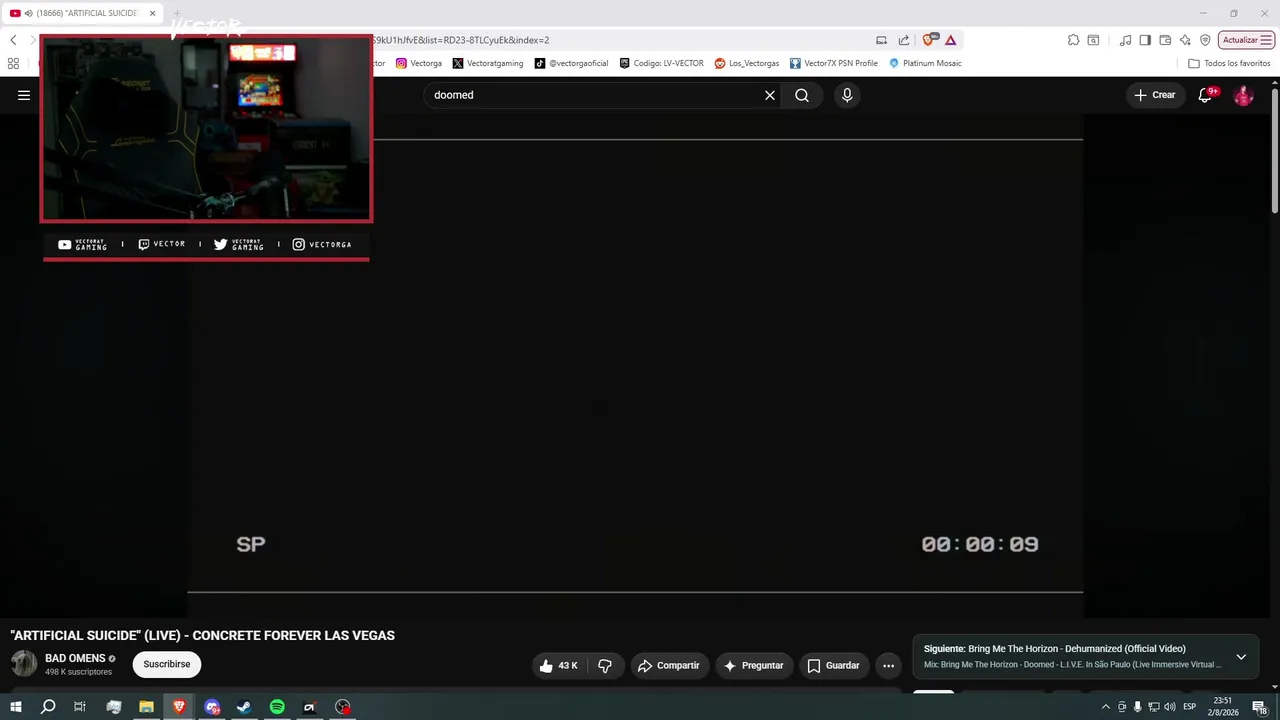Close the ARTIFICIAL SUICIDE browser tab
Viewport: 1280px width, 720px height.
153,13
